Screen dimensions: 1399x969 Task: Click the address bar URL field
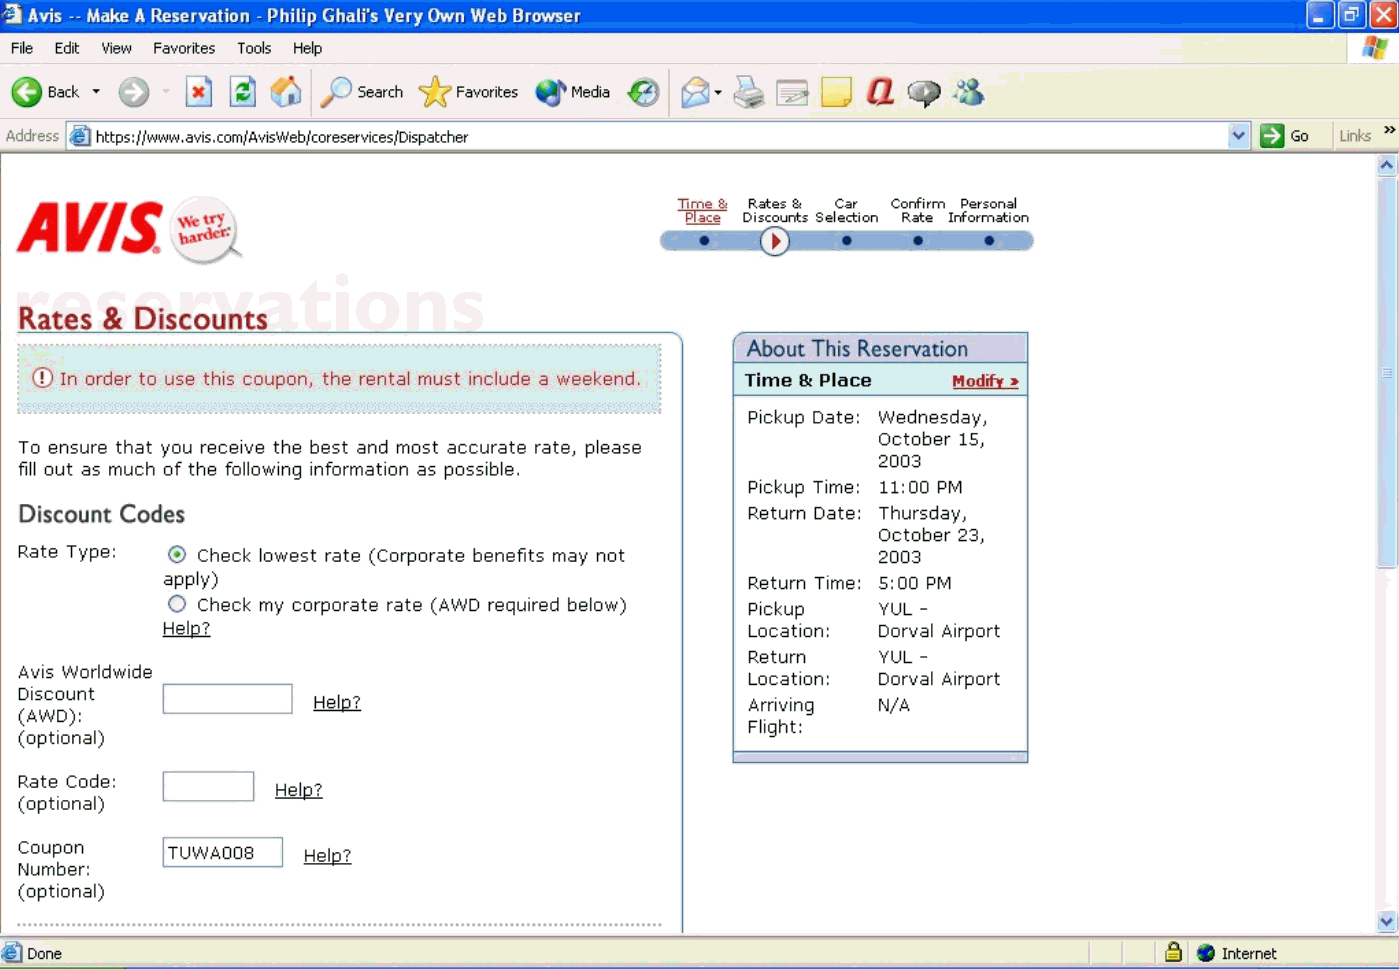pos(660,137)
